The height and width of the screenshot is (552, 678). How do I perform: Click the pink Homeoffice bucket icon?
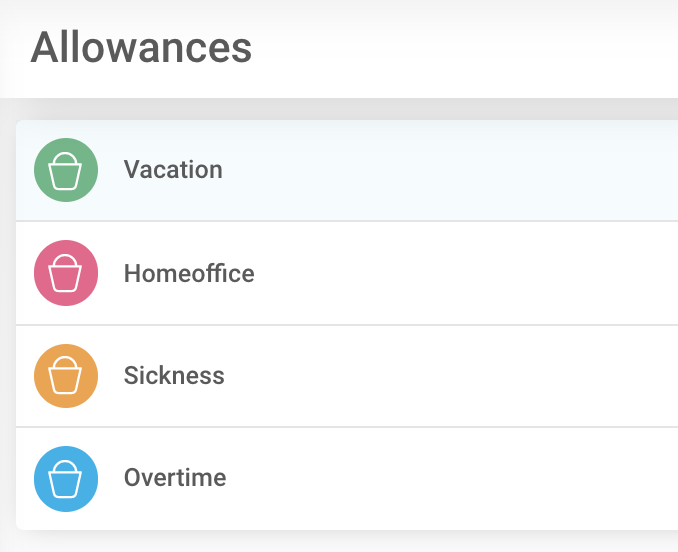tap(66, 273)
